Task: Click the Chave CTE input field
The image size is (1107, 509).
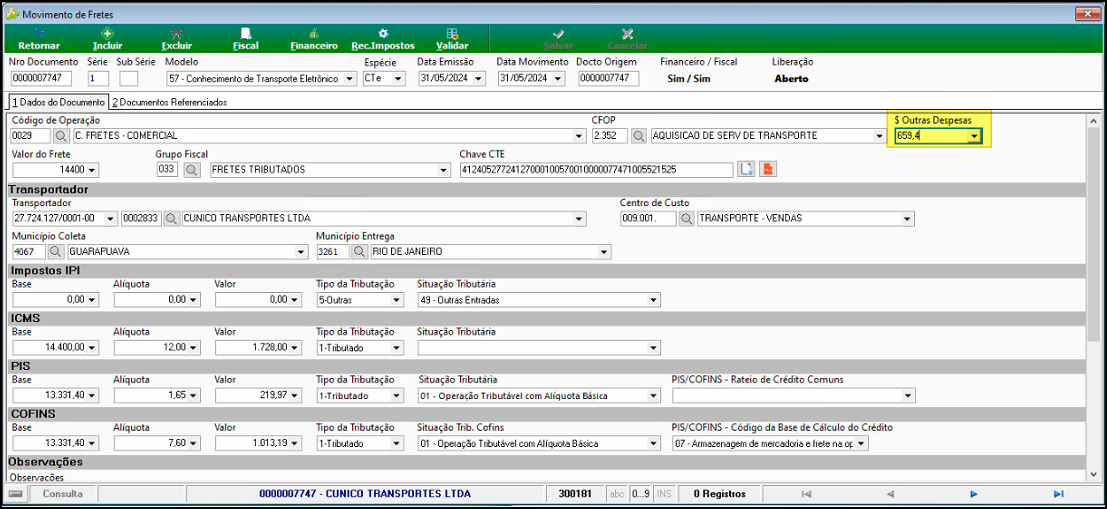Action: point(597,170)
